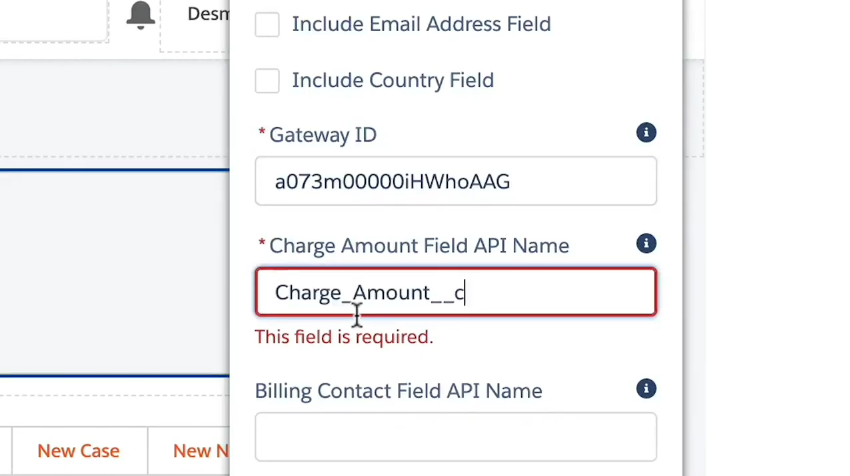The image size is (850, 476).
Task: Click the 'Charge Amount Field API Name' label
Action: (418, 246)
